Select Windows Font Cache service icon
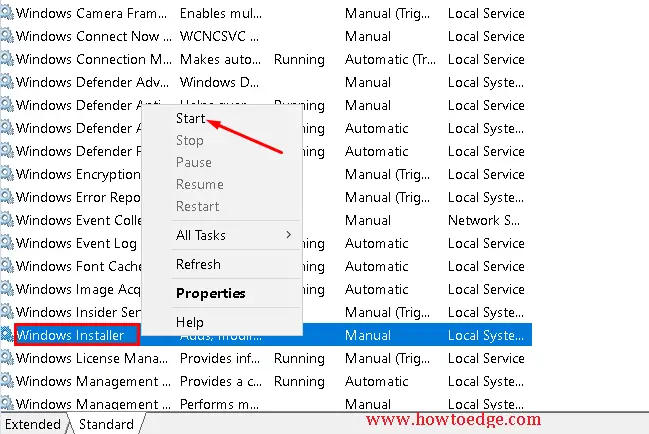Image resolution: width=649 pixels, height=434 pixels. click(7, 266)
